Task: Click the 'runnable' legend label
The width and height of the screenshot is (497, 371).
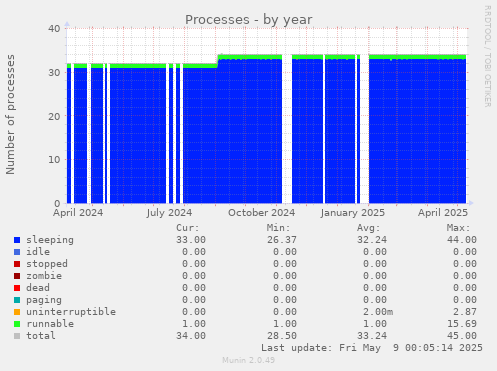Action: (x=50, y=324)
